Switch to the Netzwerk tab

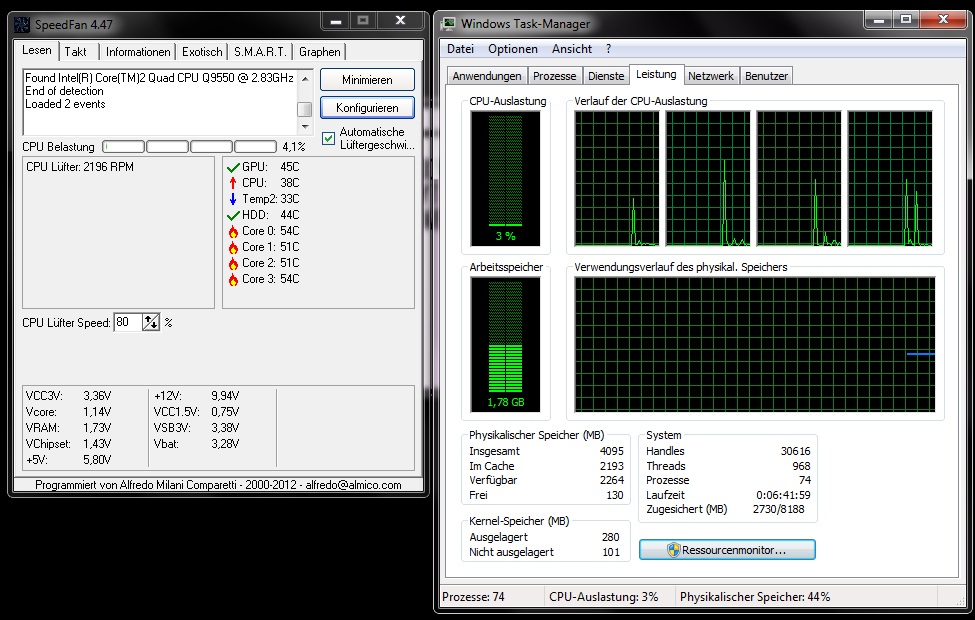pos(711,76)
